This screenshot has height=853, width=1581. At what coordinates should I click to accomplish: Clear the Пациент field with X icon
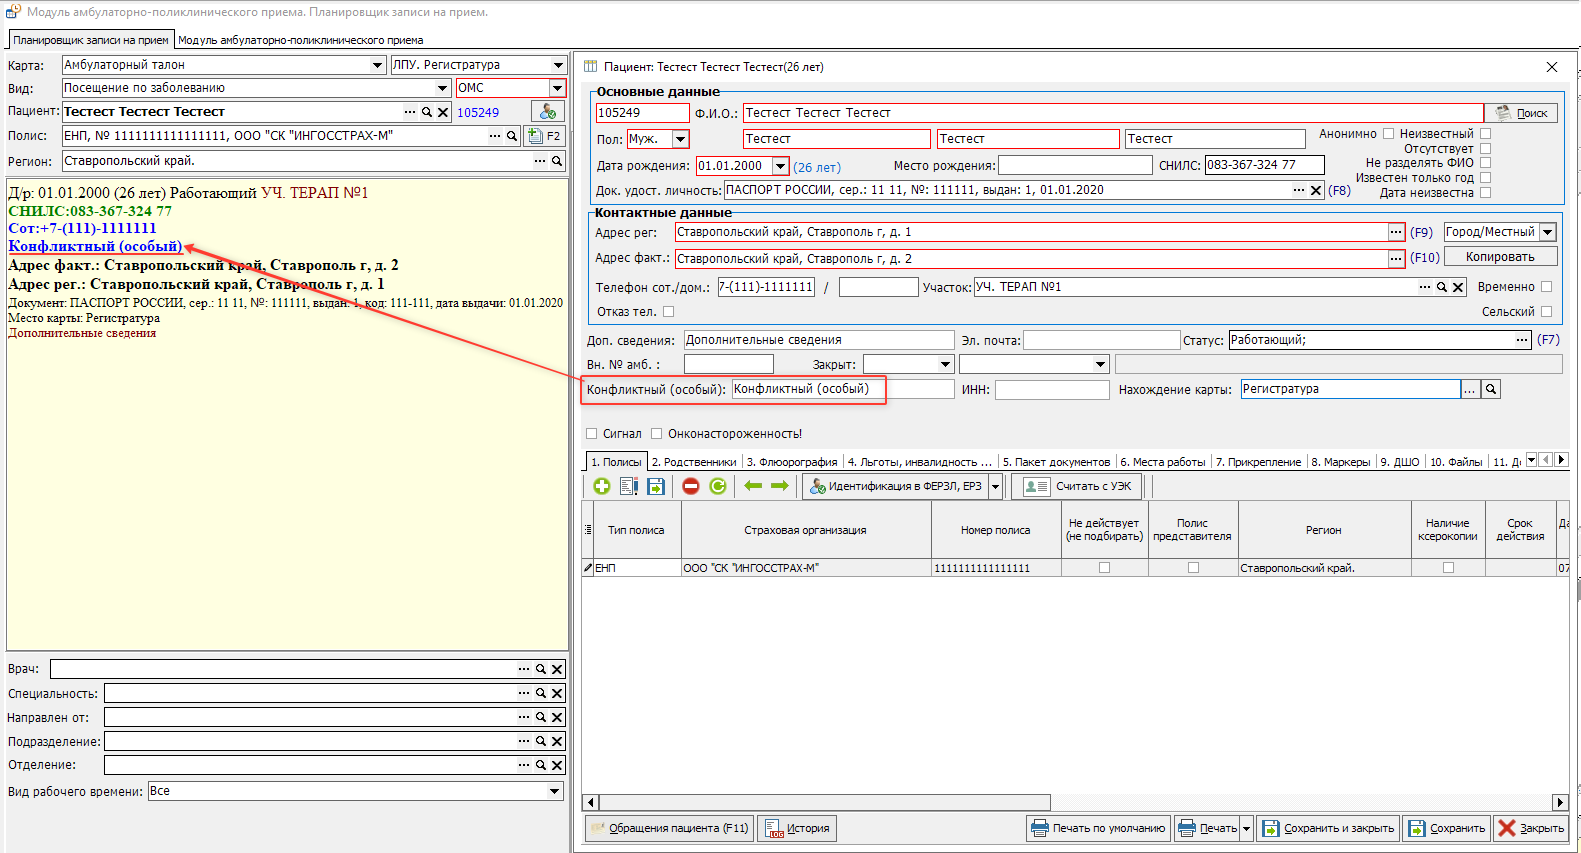pos(443,112)
